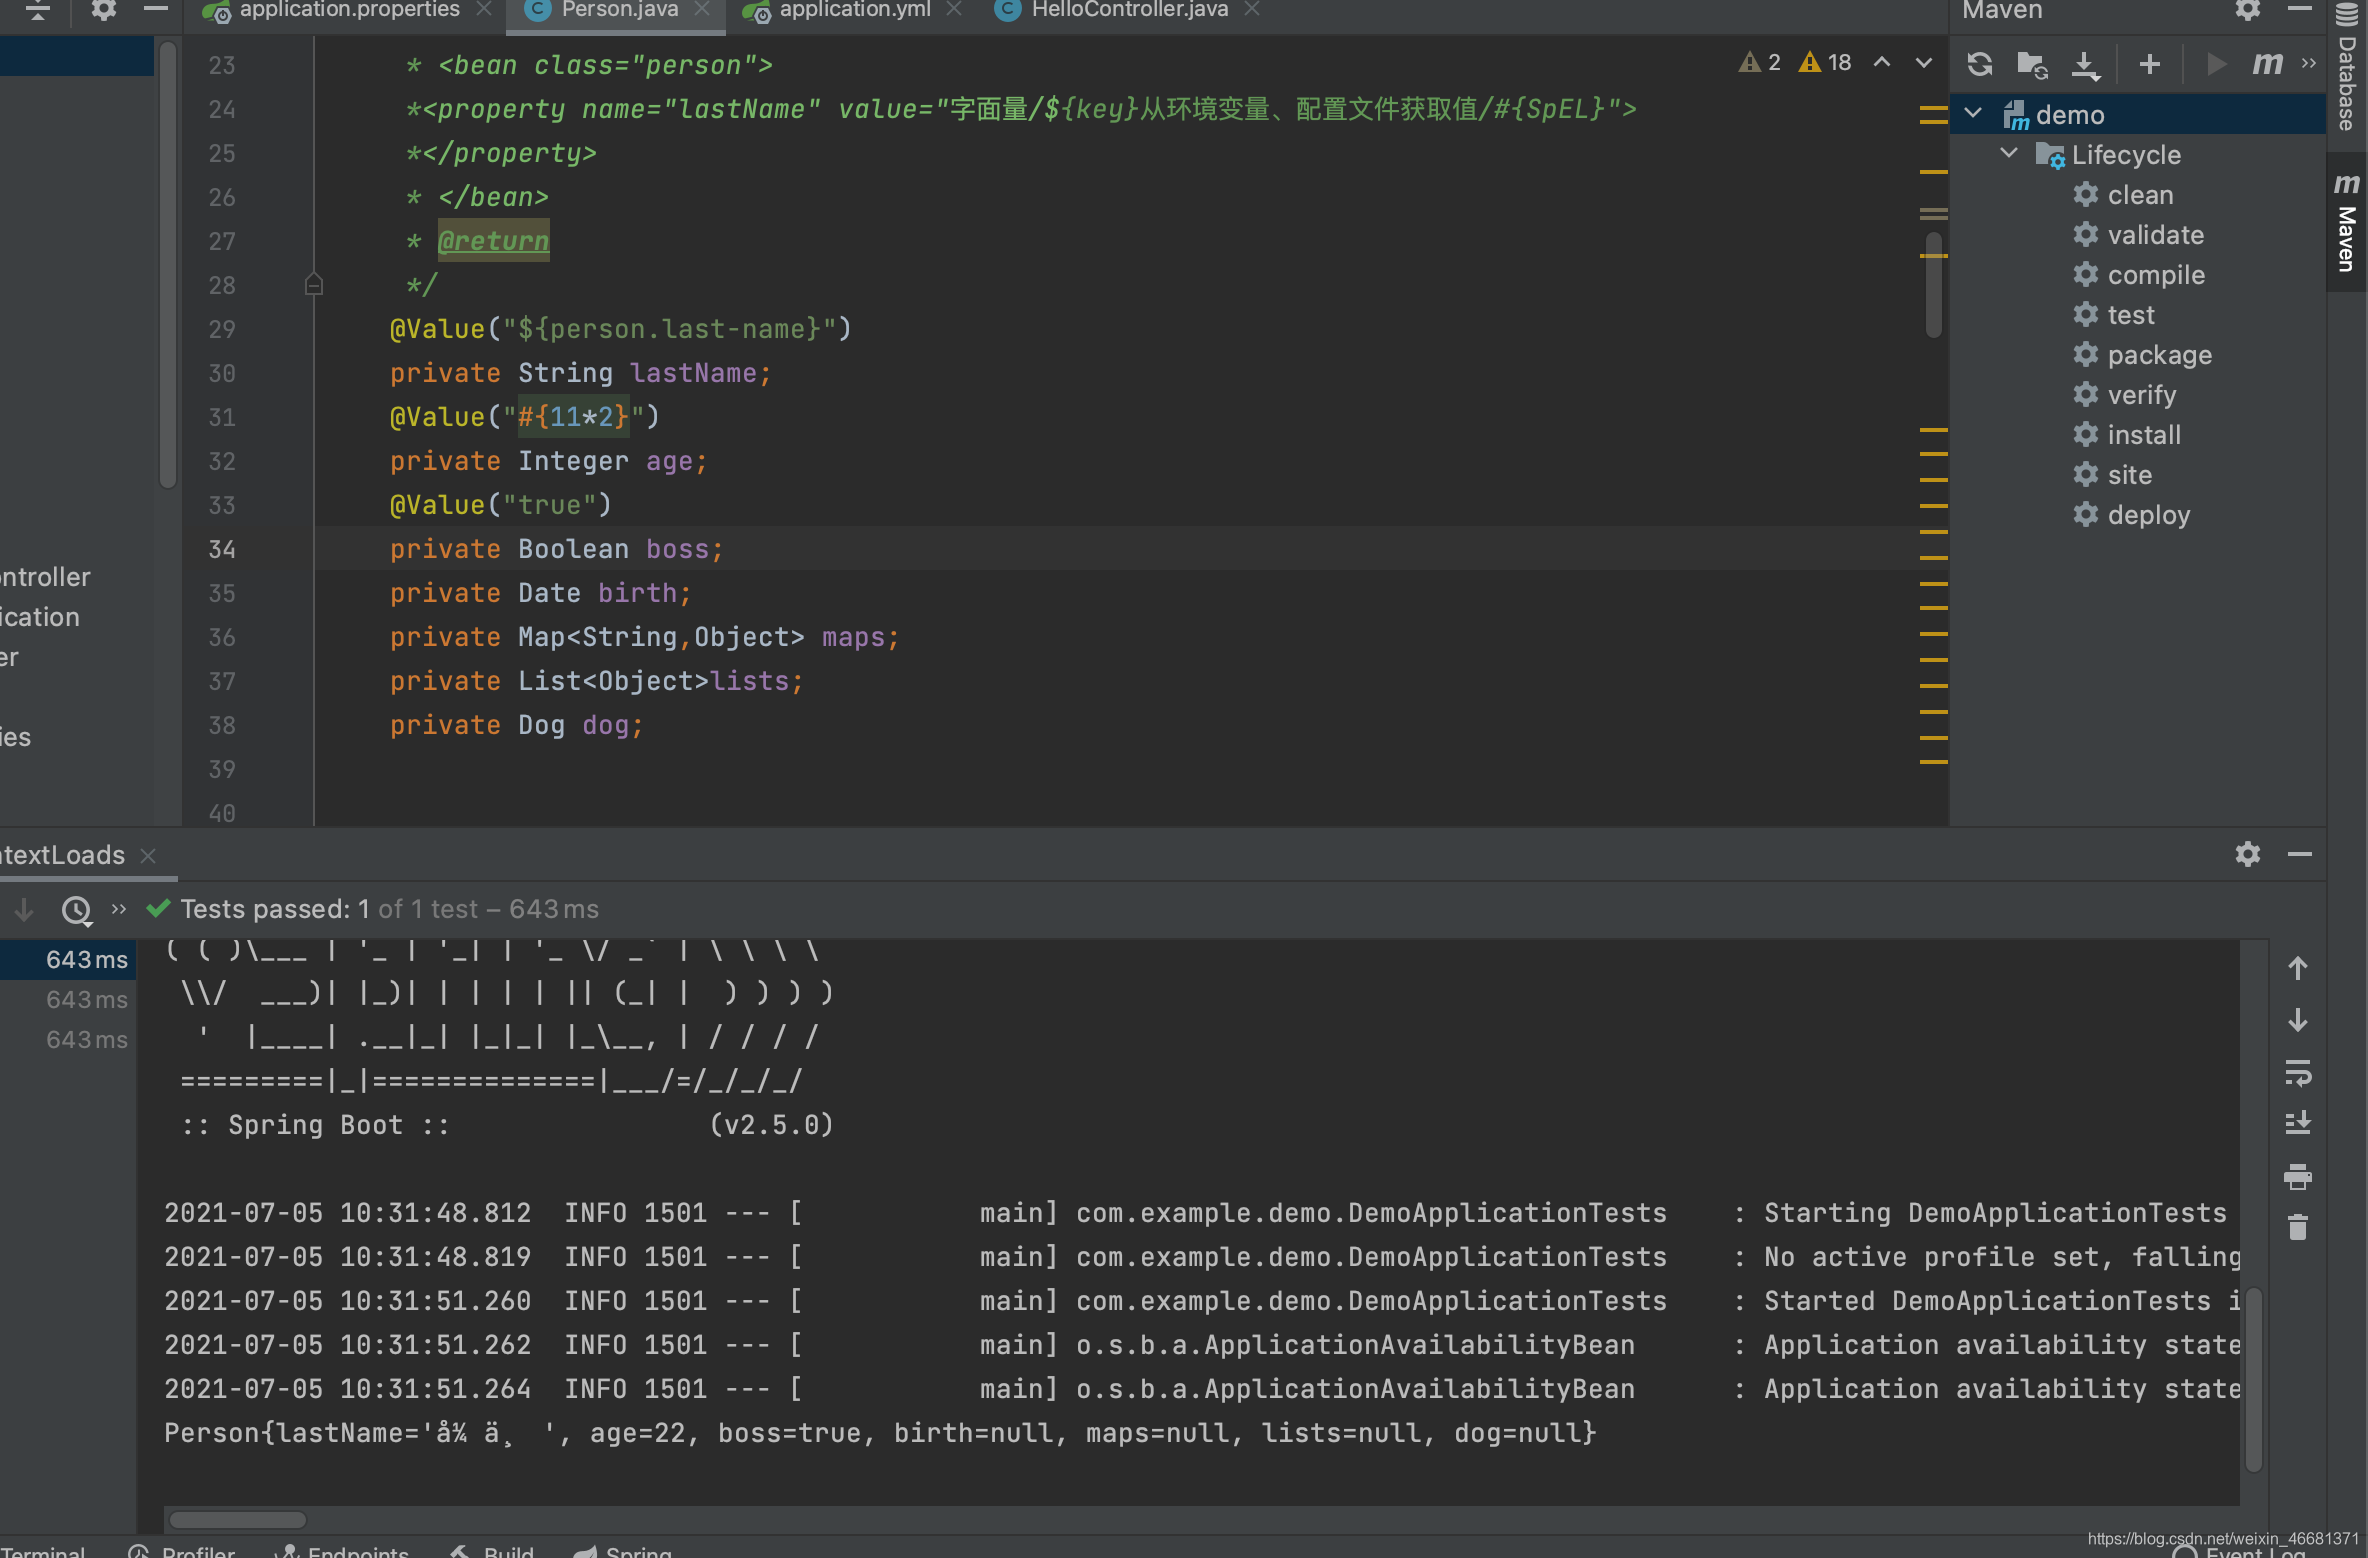Select the site lifecycle goal
This screenshot has height=1558, width=2368.
click(x=2112, y=474)
